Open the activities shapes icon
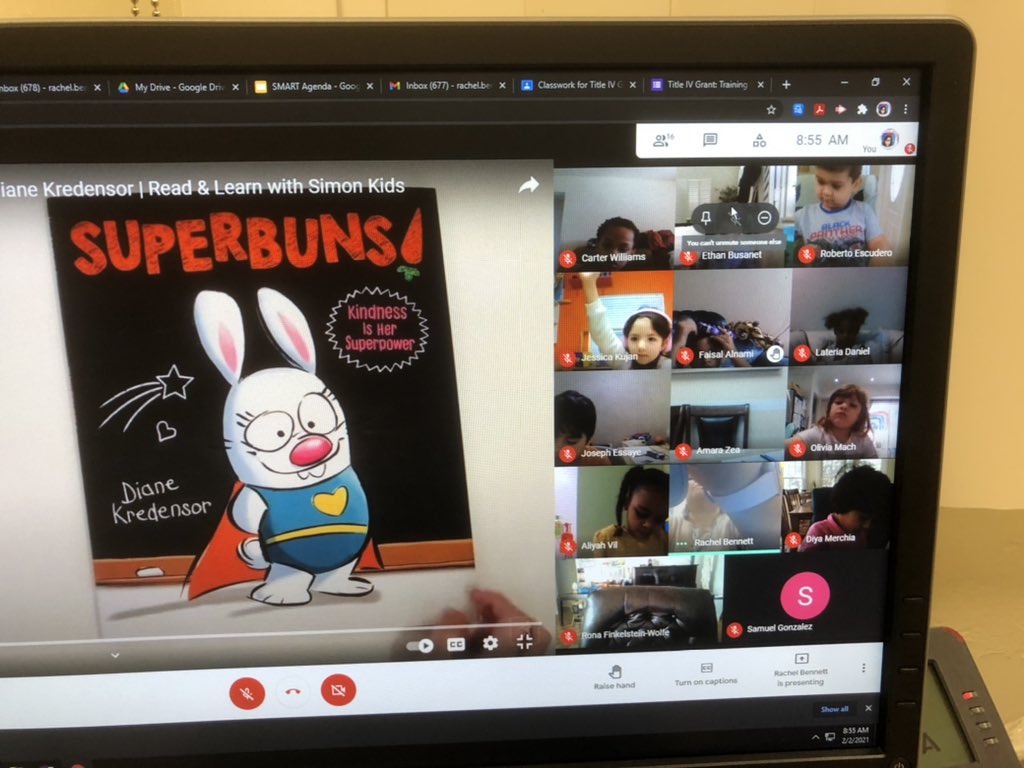 pyautogui.click(x=759, y=140)
